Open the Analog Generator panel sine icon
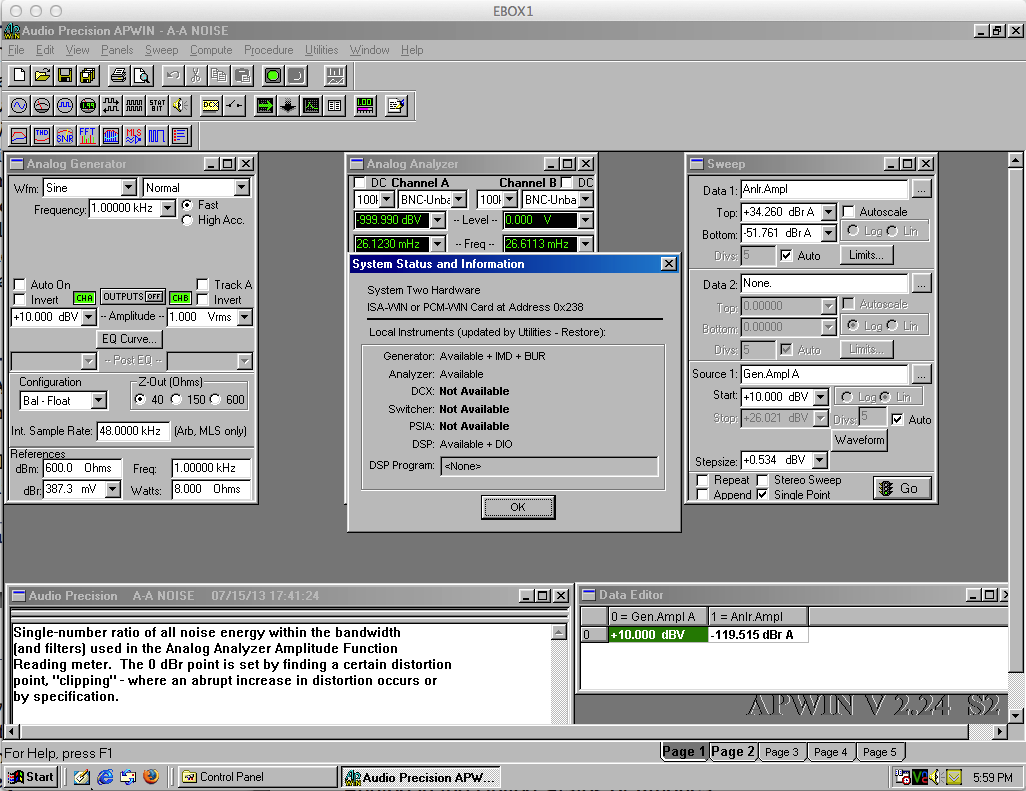This screenshot has width=1026, height=791. tap(19, 105)
